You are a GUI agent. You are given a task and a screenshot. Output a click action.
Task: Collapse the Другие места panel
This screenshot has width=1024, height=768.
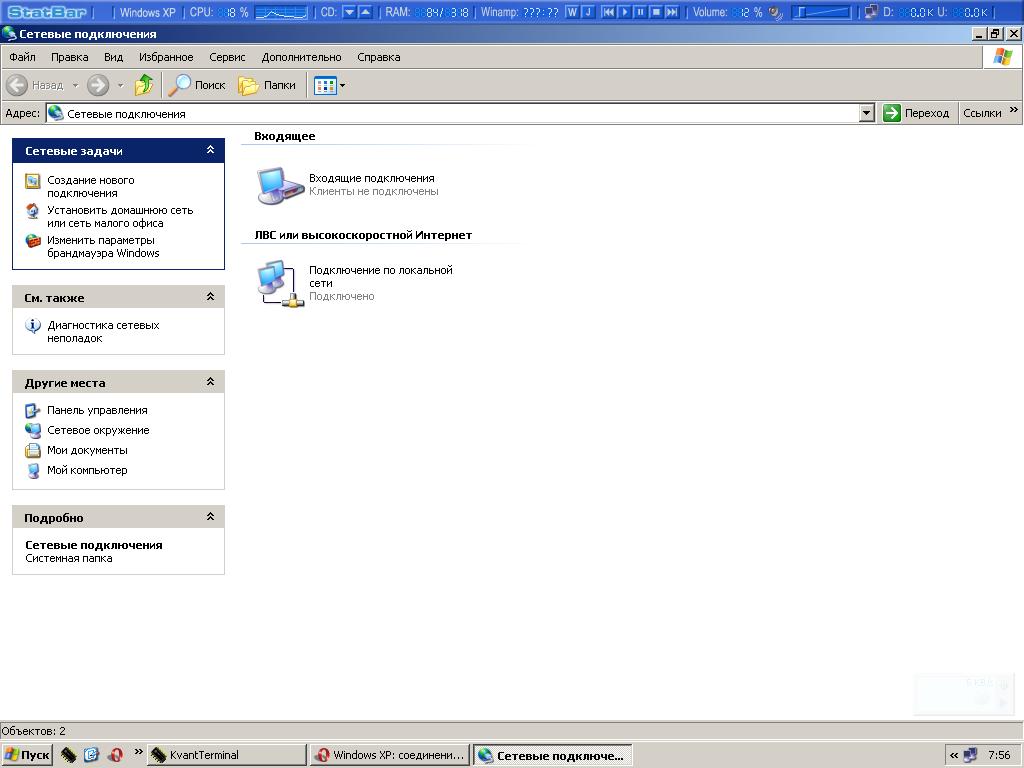pos(210,382)
